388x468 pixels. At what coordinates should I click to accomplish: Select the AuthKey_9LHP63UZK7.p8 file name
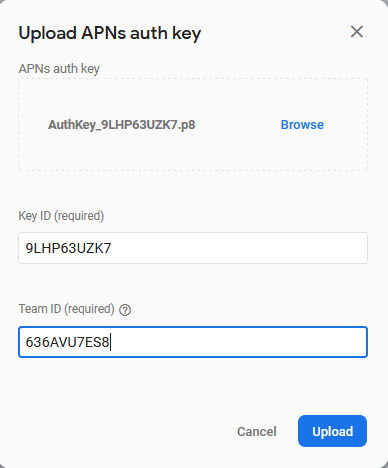coord(122,125)
